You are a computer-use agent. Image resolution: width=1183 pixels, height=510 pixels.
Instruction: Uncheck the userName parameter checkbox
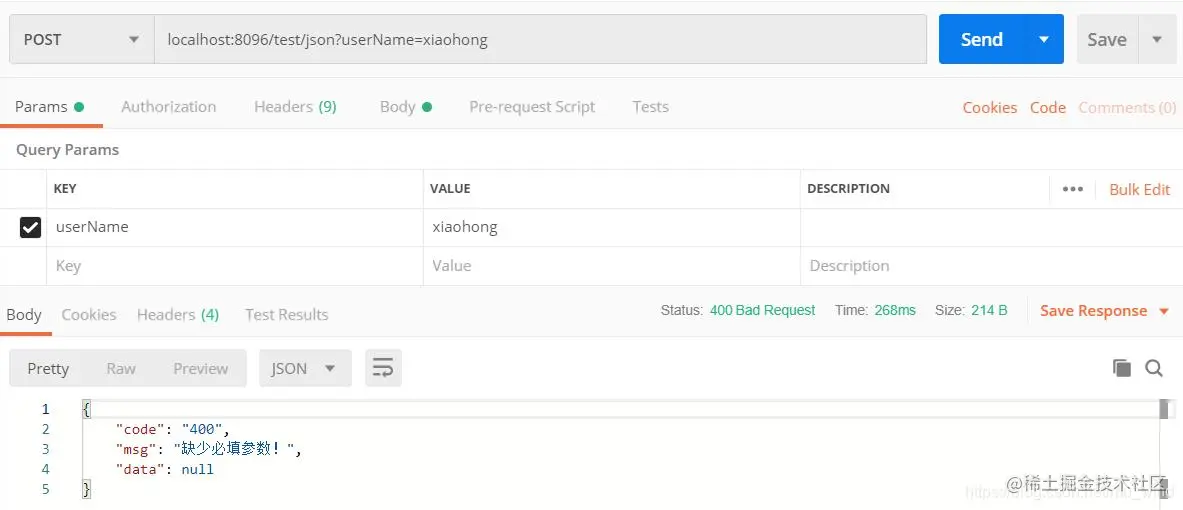pyautogui.click(x=30, y=227)
